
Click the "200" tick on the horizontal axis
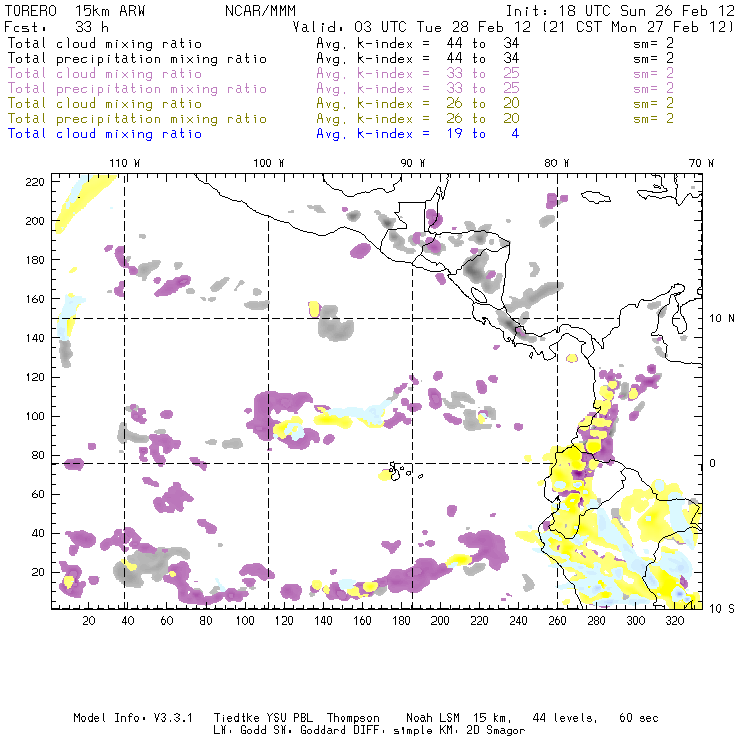click(x=440, y=621)
